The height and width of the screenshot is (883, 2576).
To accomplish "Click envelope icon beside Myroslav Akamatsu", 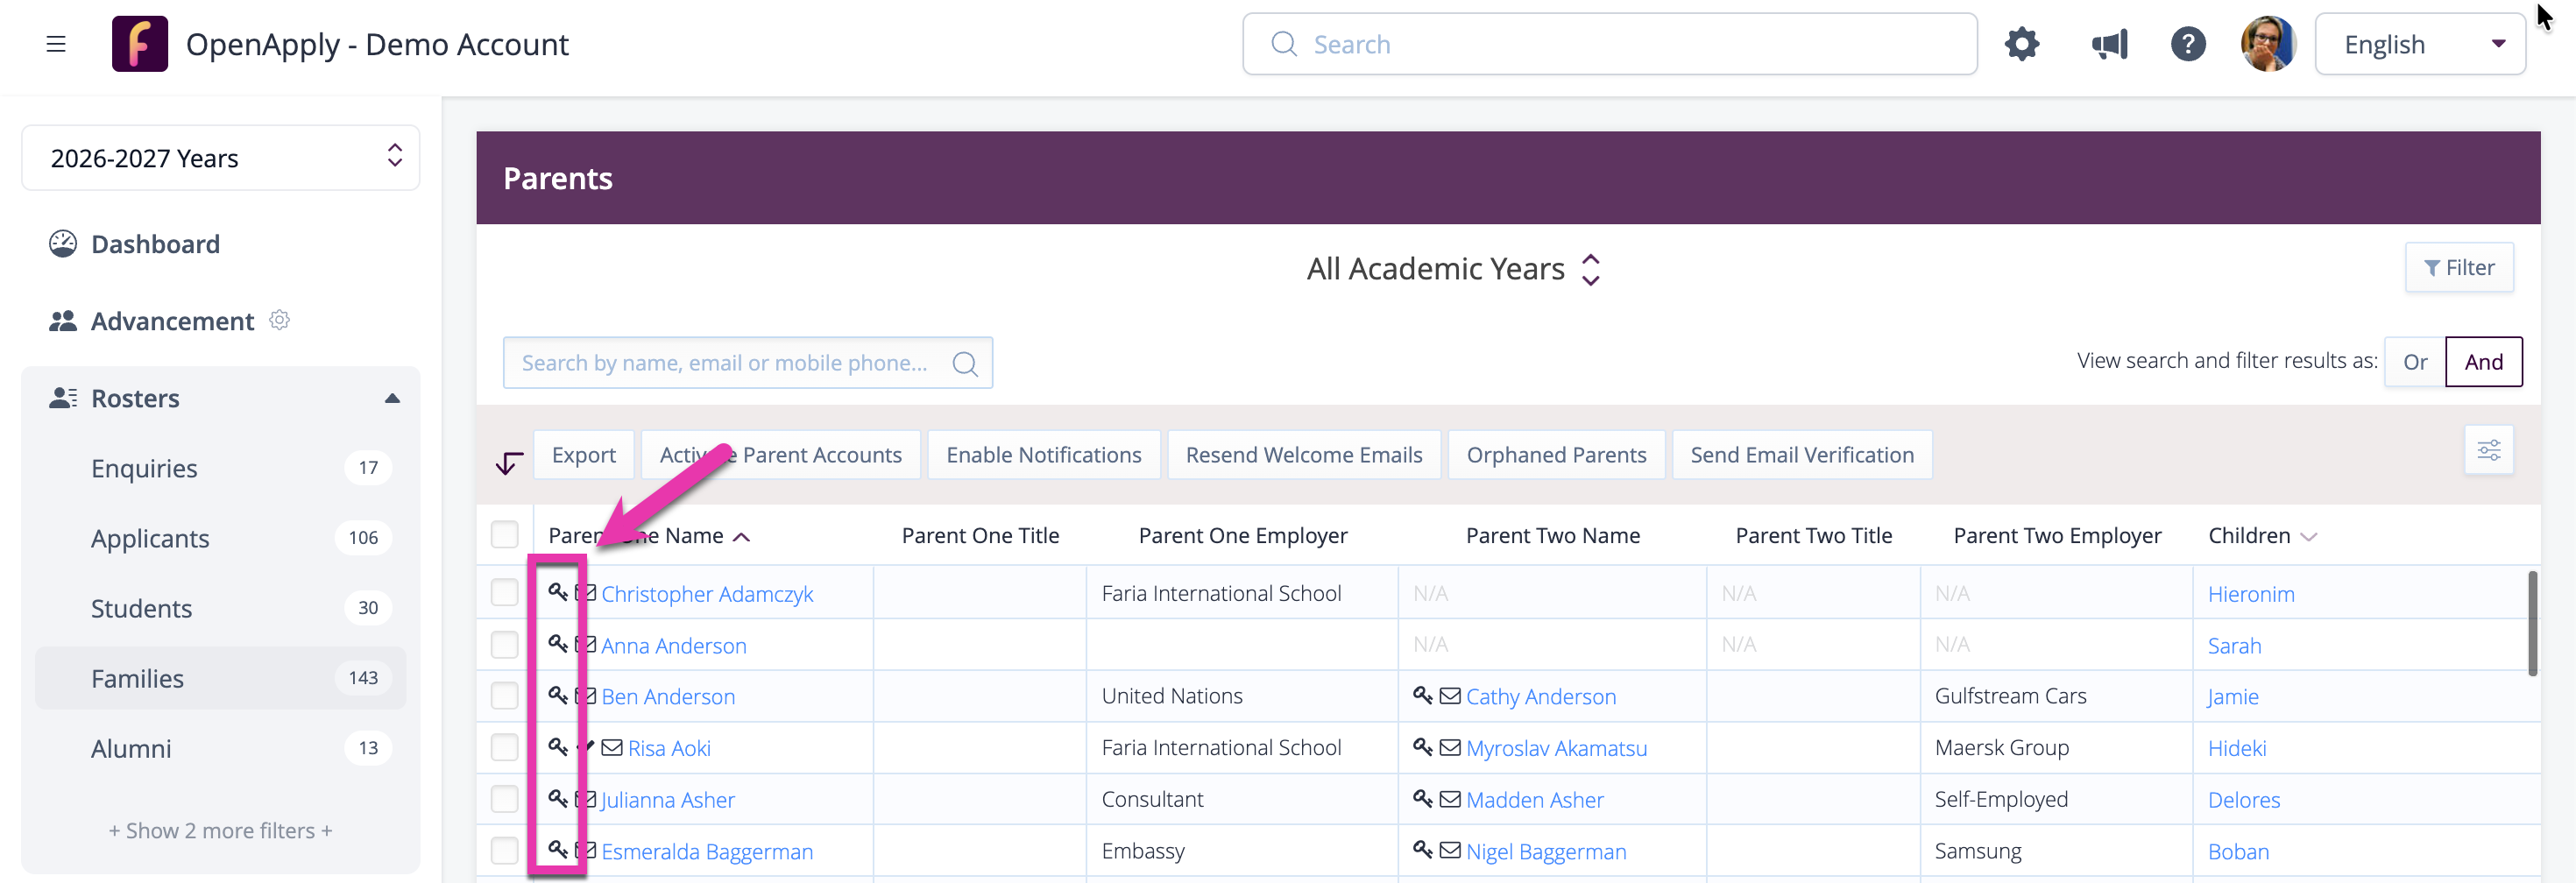I will pyautogui.click(x=1450, y=748).
